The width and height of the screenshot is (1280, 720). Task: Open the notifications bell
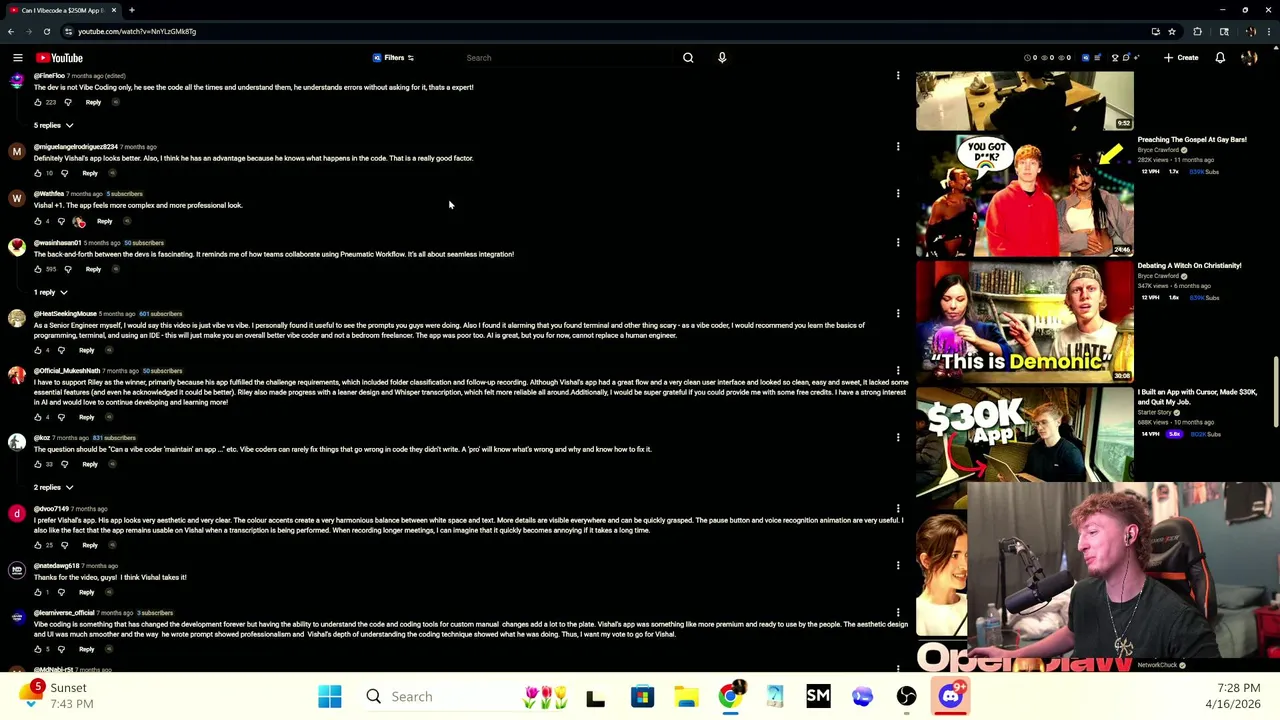1220,58
